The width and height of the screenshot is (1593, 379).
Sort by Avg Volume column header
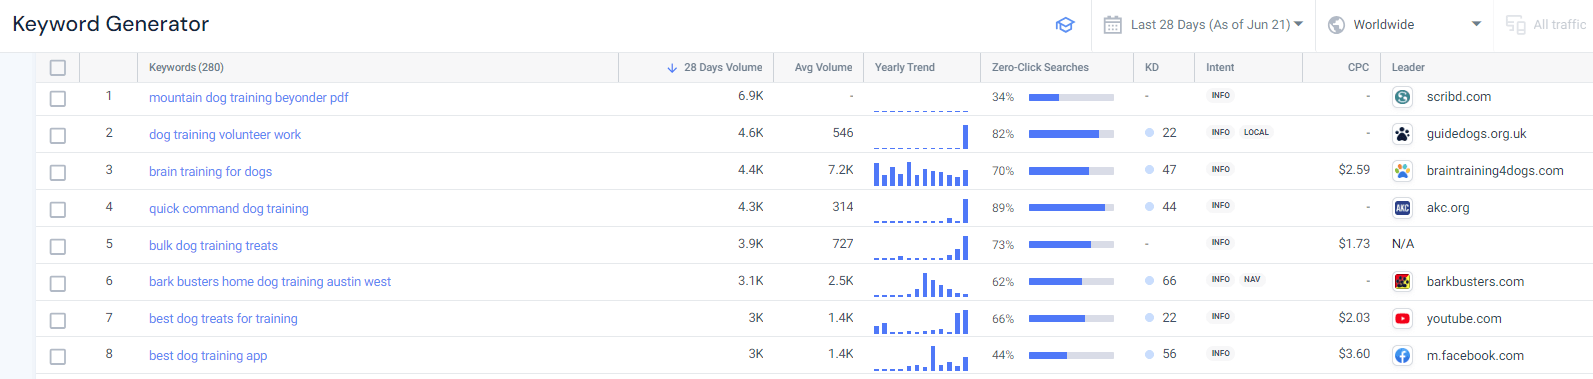(x=823, y=68)
